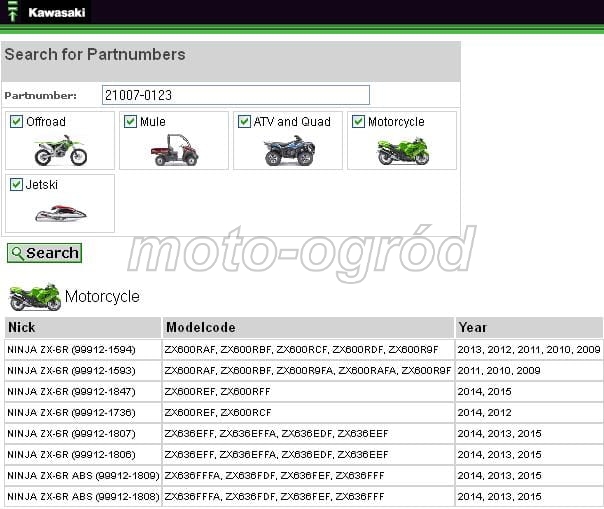The width and height of the screenshot is (604, 509).
Task: Click the ATV and Quad vehicle image
Action: click(x=289, y=151)
